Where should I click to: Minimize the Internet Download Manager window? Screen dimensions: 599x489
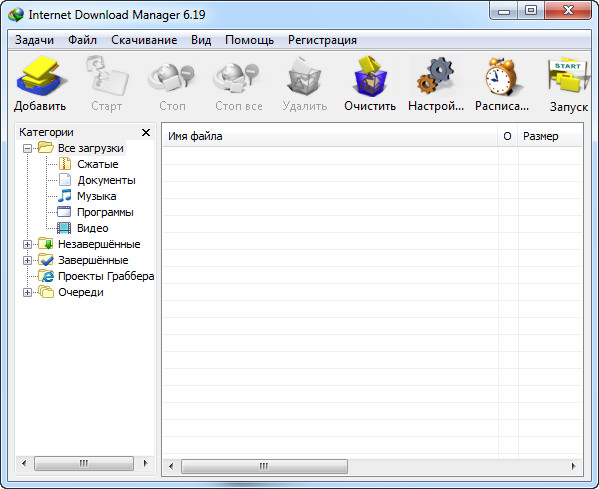pyautogui.click(x=504, y=11)
